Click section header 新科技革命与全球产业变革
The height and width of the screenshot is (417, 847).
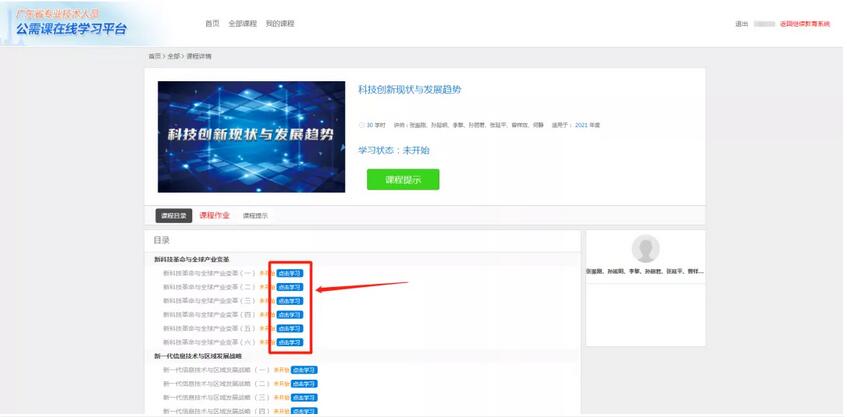point(192,260)
